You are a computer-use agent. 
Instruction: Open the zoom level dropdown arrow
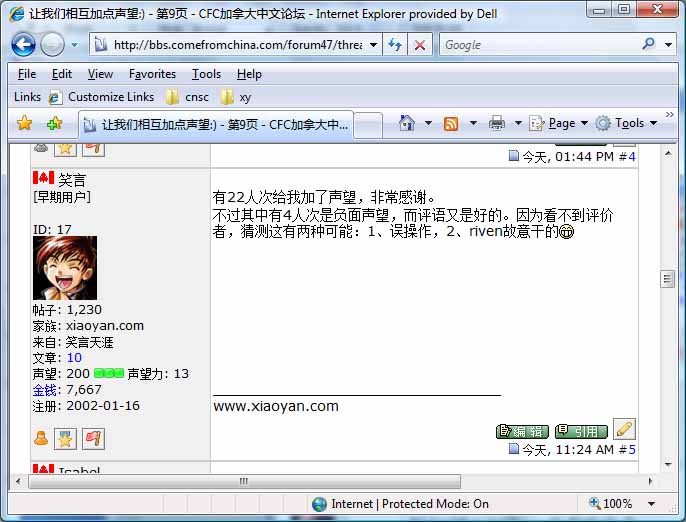click(x=652, y=504)
